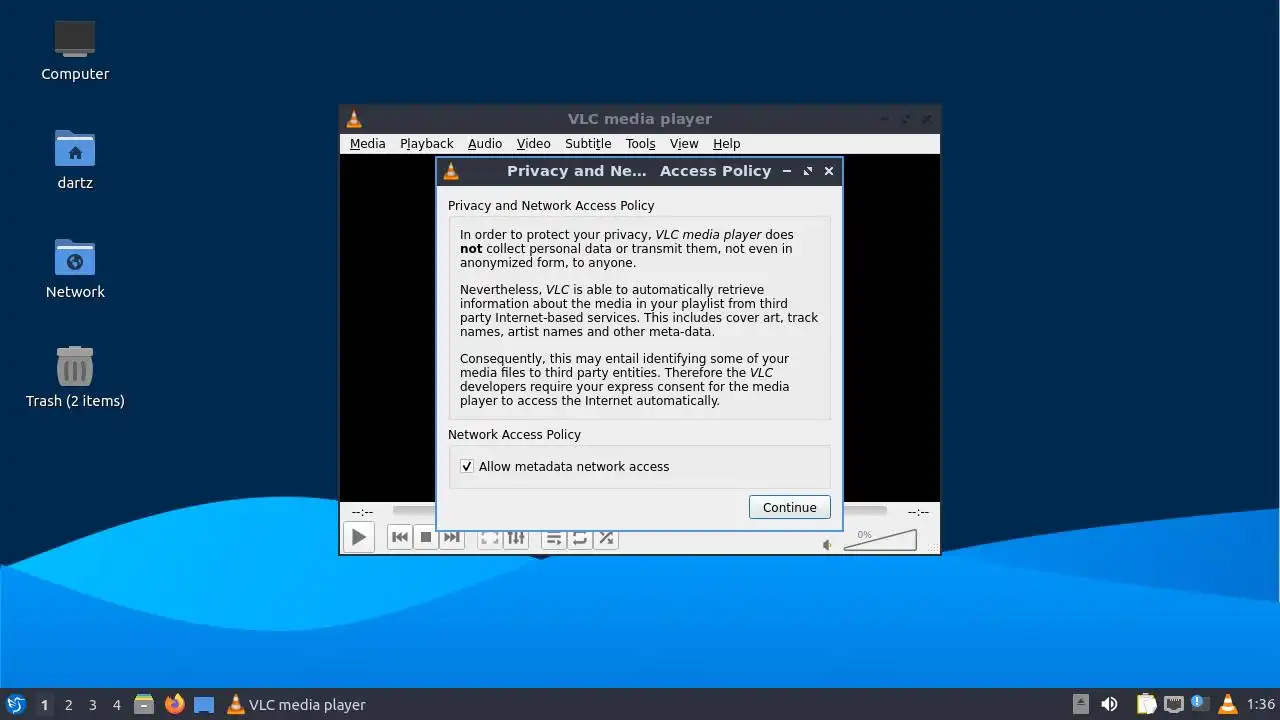
Task: Minimize the Privacy policy dialog
Action: [x=787, y=171]
